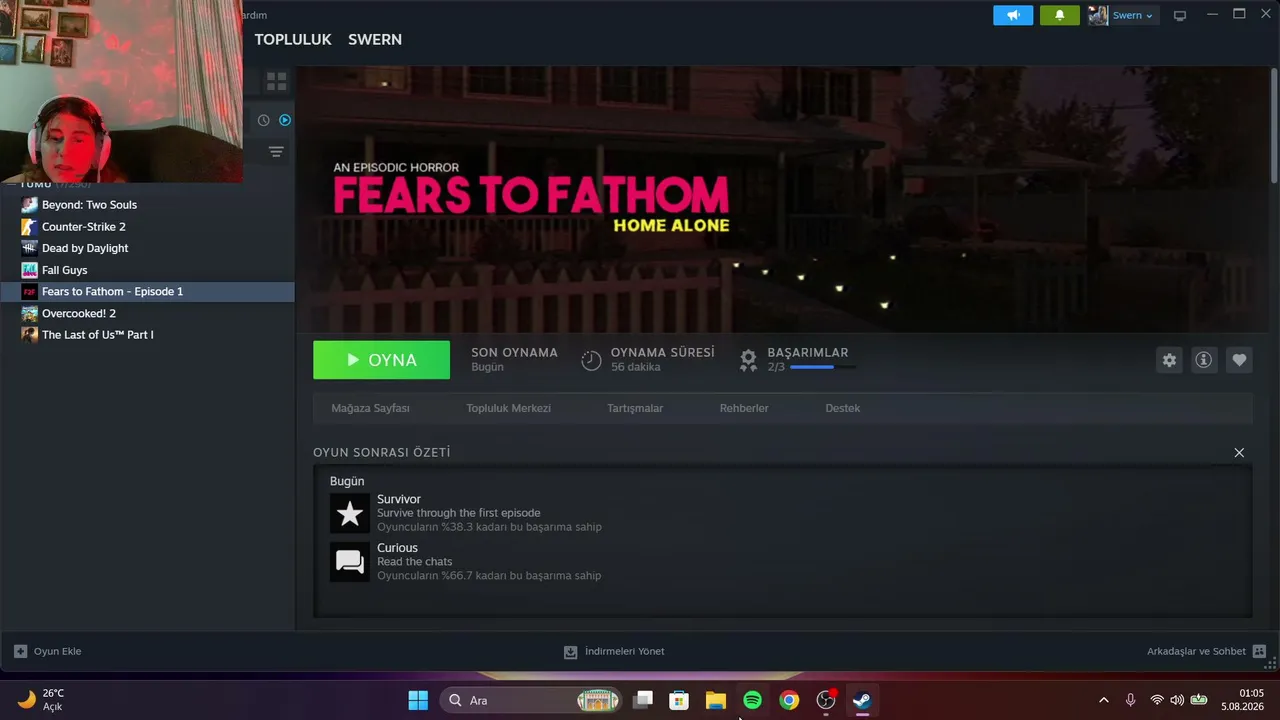Open OBS Studio from taskbar
1280x720 pixels.
tap(826, 700)
